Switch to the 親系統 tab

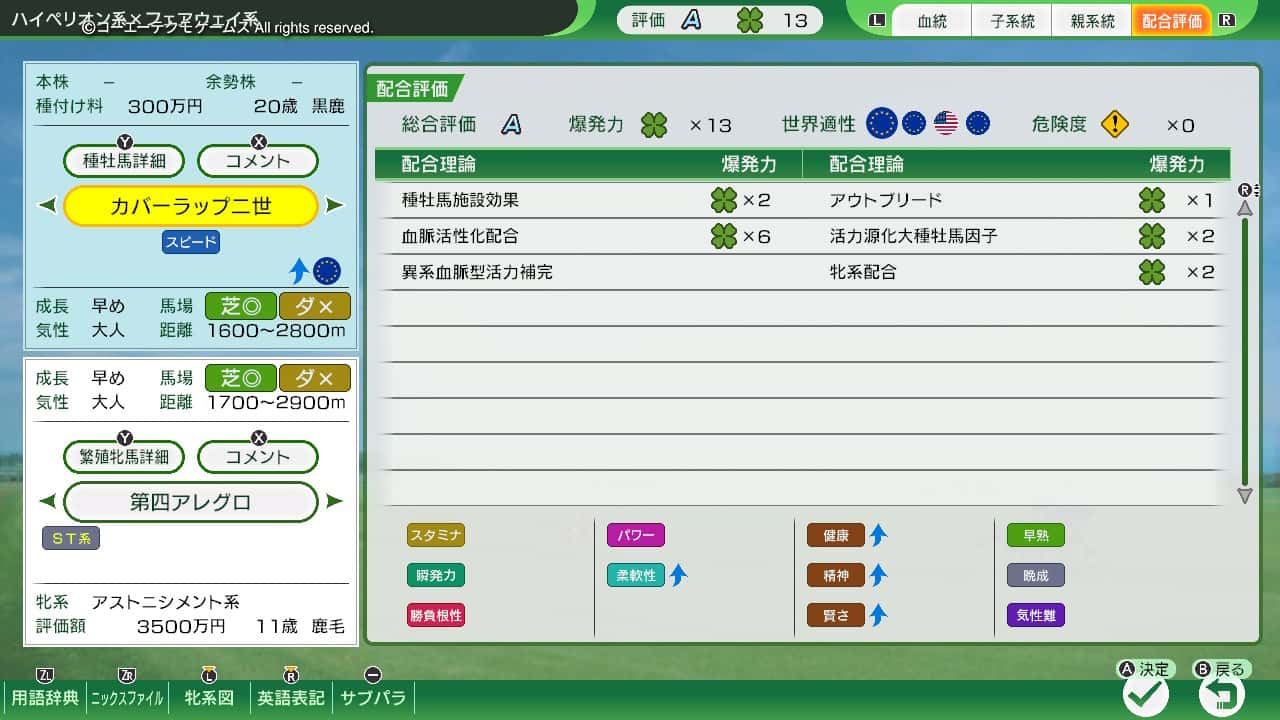tap(1091, 20)
